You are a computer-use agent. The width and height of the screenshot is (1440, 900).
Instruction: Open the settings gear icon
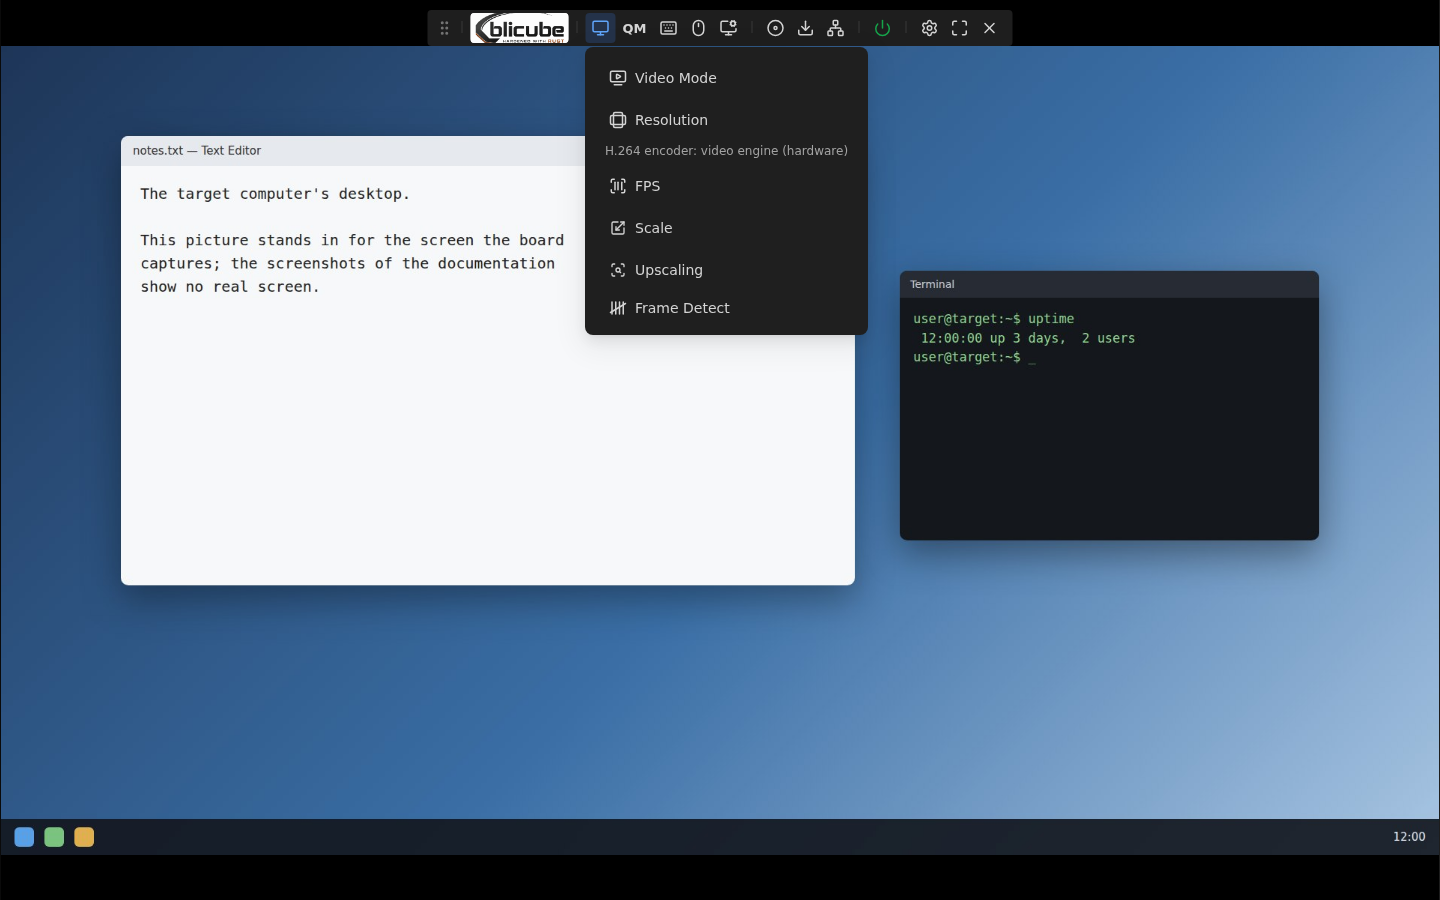929,28
